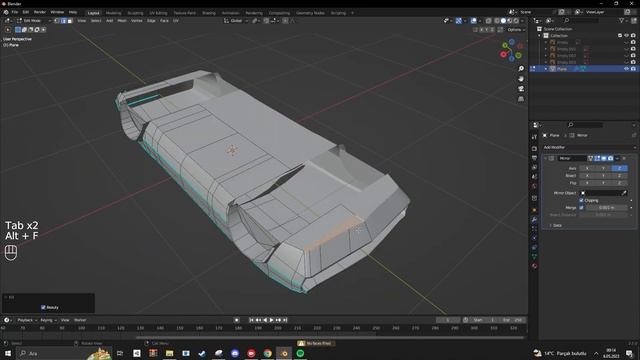Open Chrome from the taskbar
The height and width of the screenshot is (360, 640).
(x=267, y=353)
